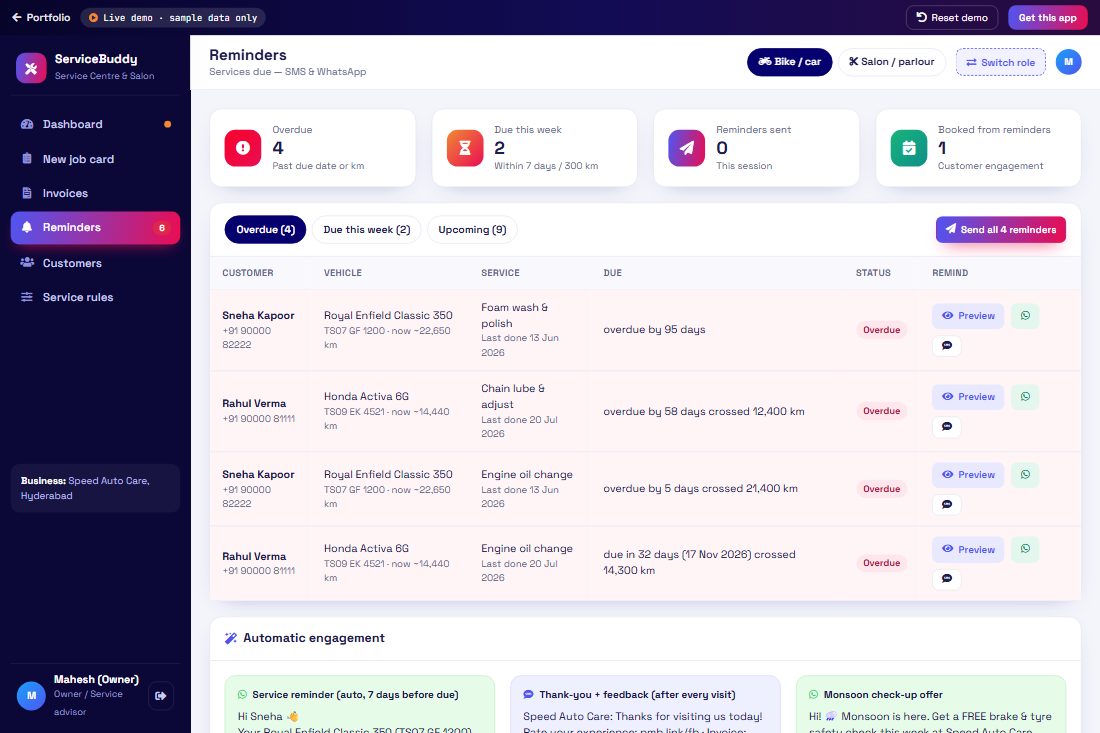Click the Reminders sent paper plane icon
The image size is (1100, 733).
click(687, 148)
